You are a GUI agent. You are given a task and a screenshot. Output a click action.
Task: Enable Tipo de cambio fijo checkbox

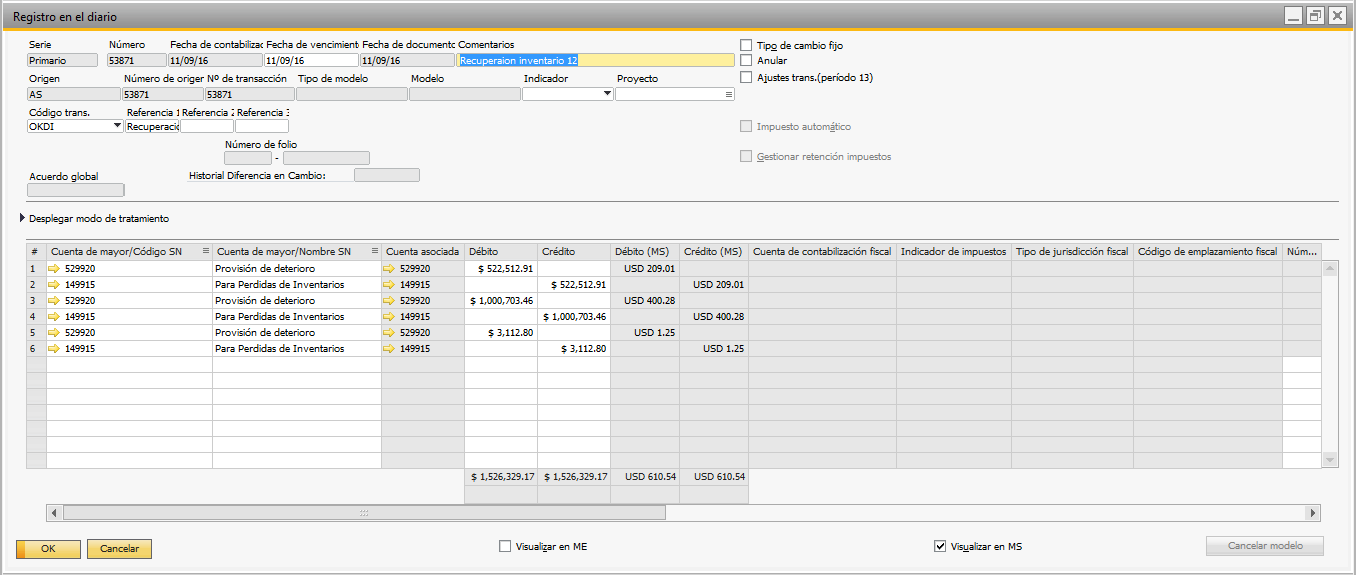[x=746, y=45]
